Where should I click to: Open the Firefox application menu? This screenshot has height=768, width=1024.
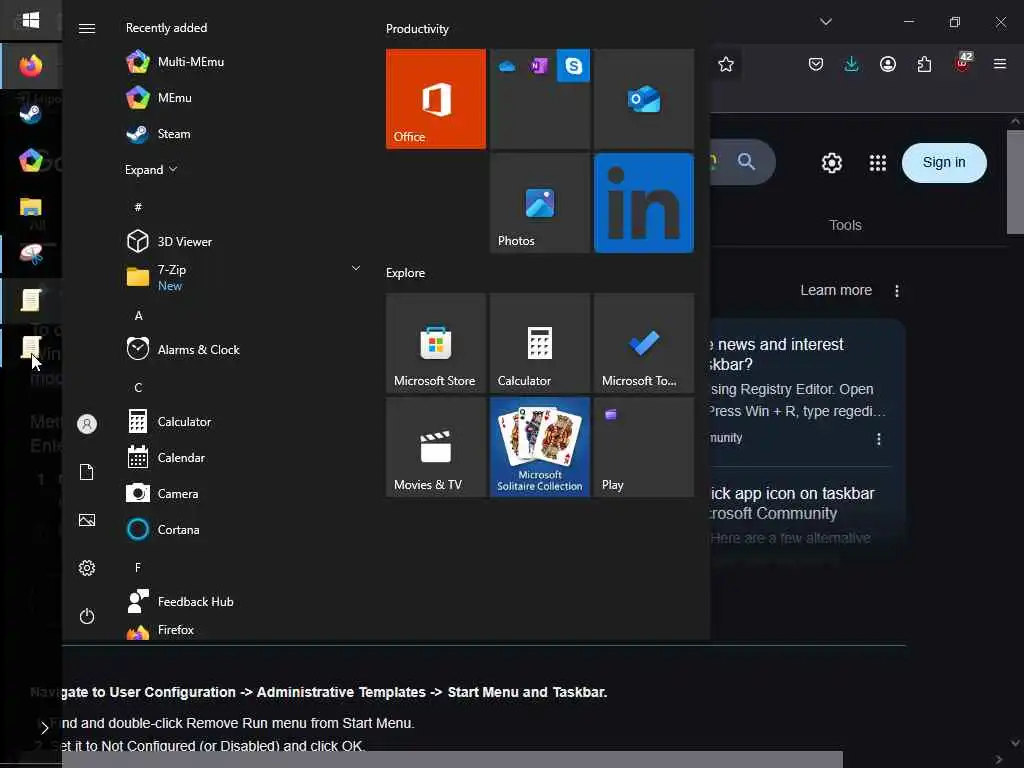pyautogui.click(x=999, y=64)
